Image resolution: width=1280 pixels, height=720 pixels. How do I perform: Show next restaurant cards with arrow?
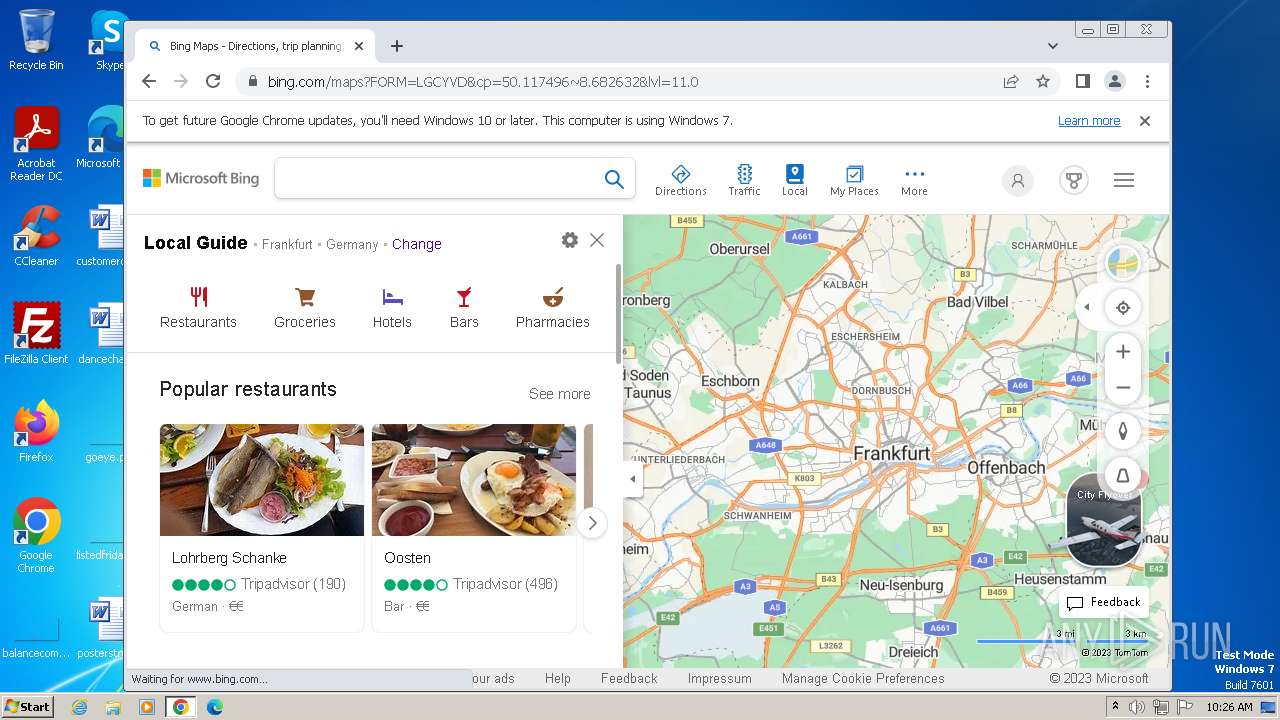592,523
